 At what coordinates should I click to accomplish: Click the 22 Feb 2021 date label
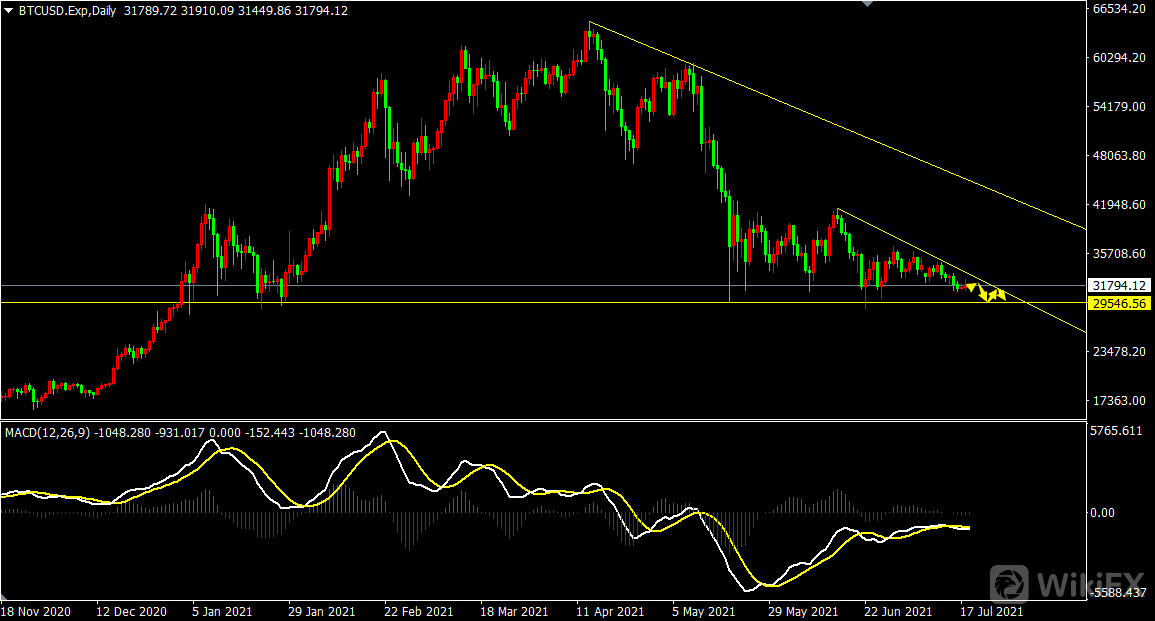pos(417,610)
